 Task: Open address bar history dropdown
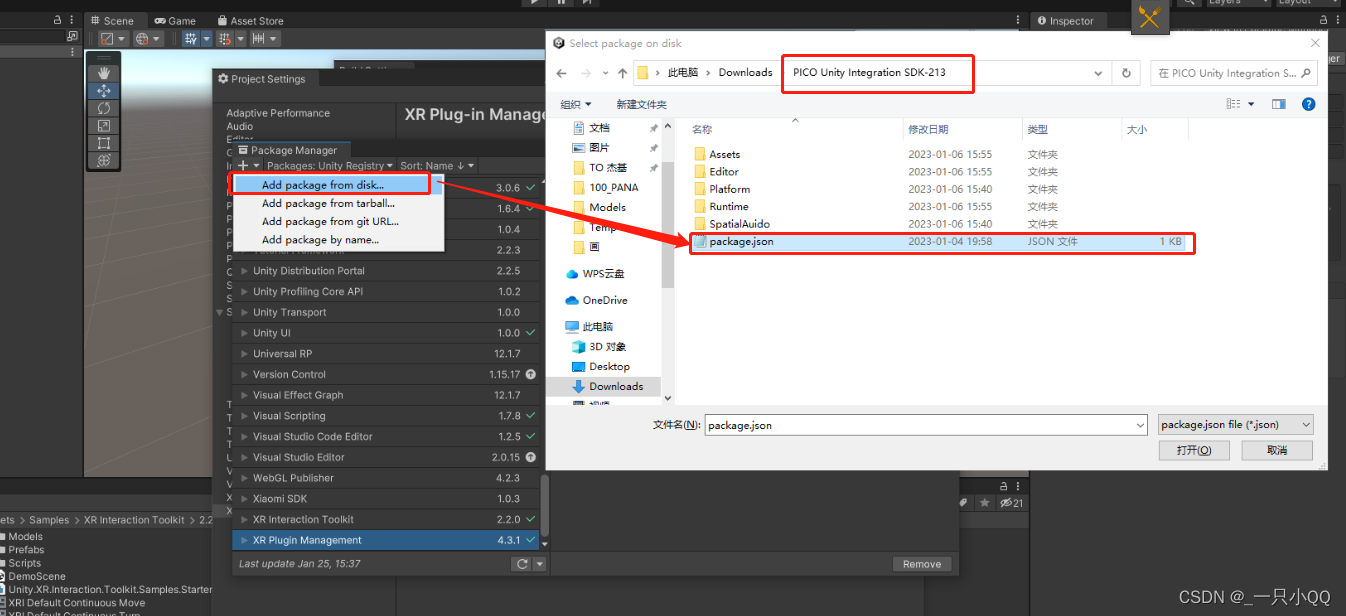(x=1099, y=73)
